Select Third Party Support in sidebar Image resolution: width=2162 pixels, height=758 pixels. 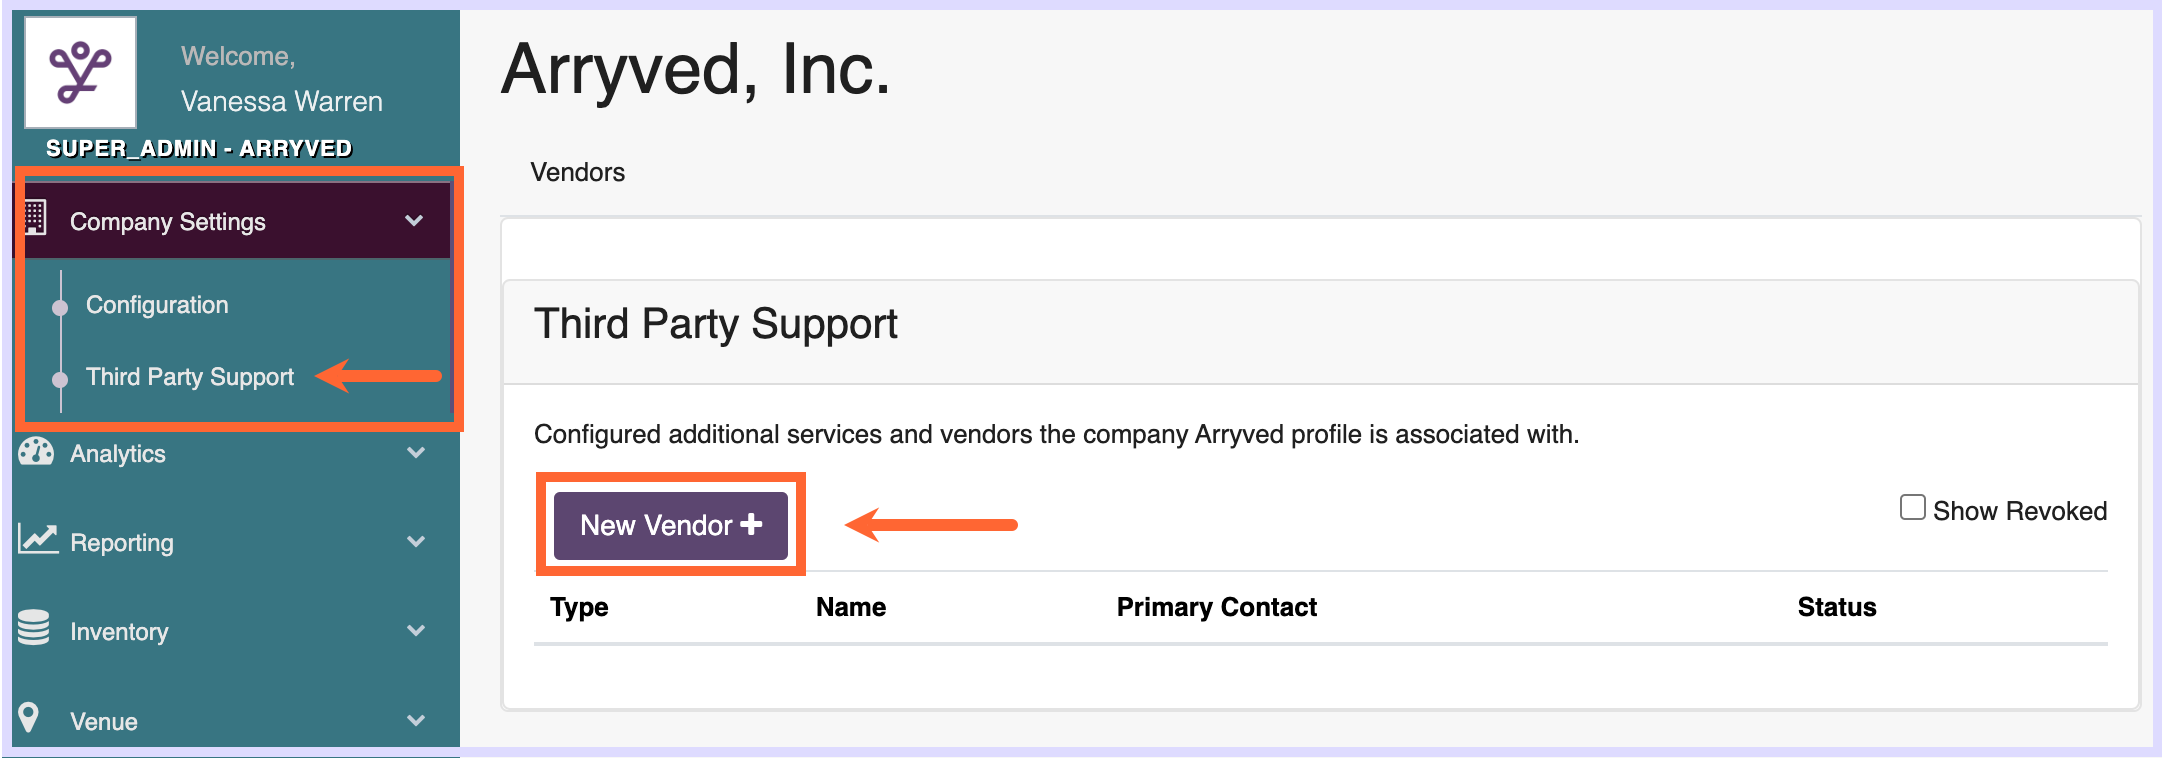pyautogui.click(x=190, y=377)
